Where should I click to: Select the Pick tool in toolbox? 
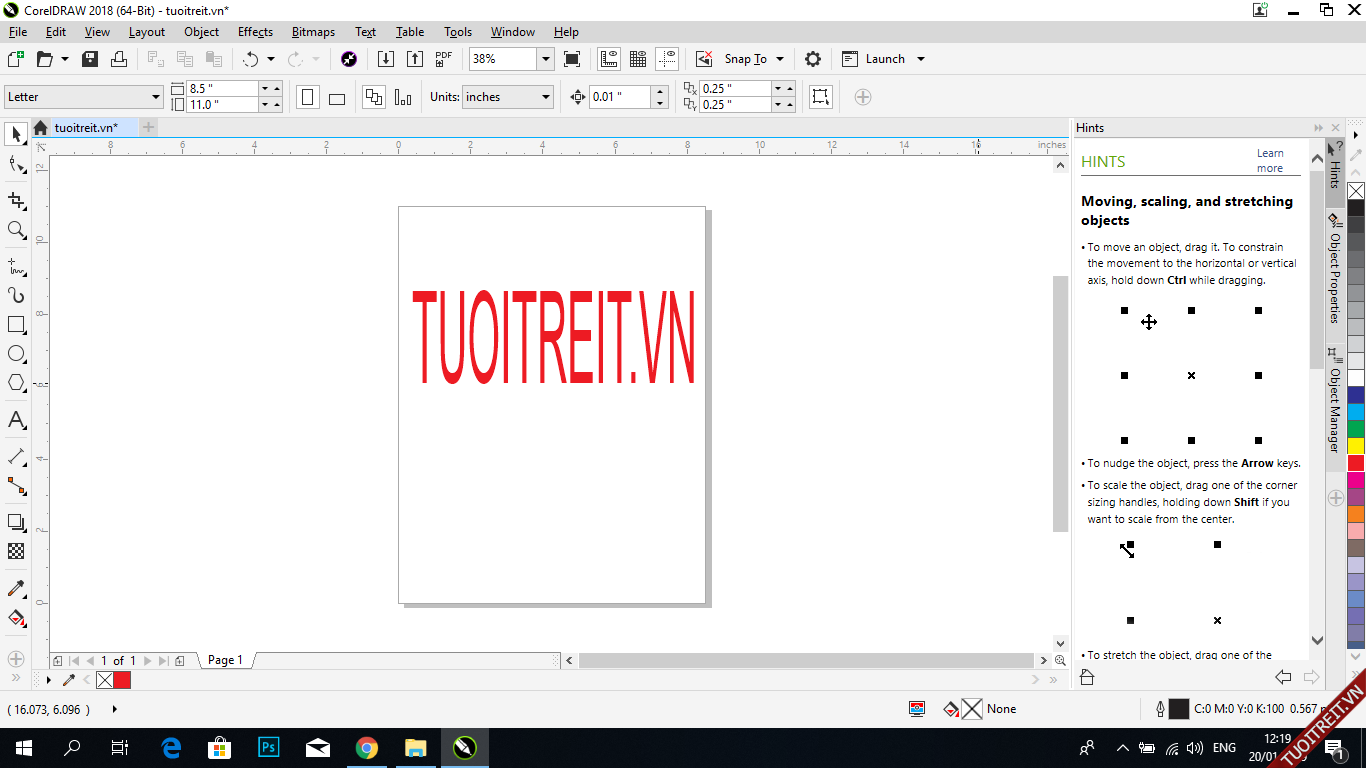[17, 134]
